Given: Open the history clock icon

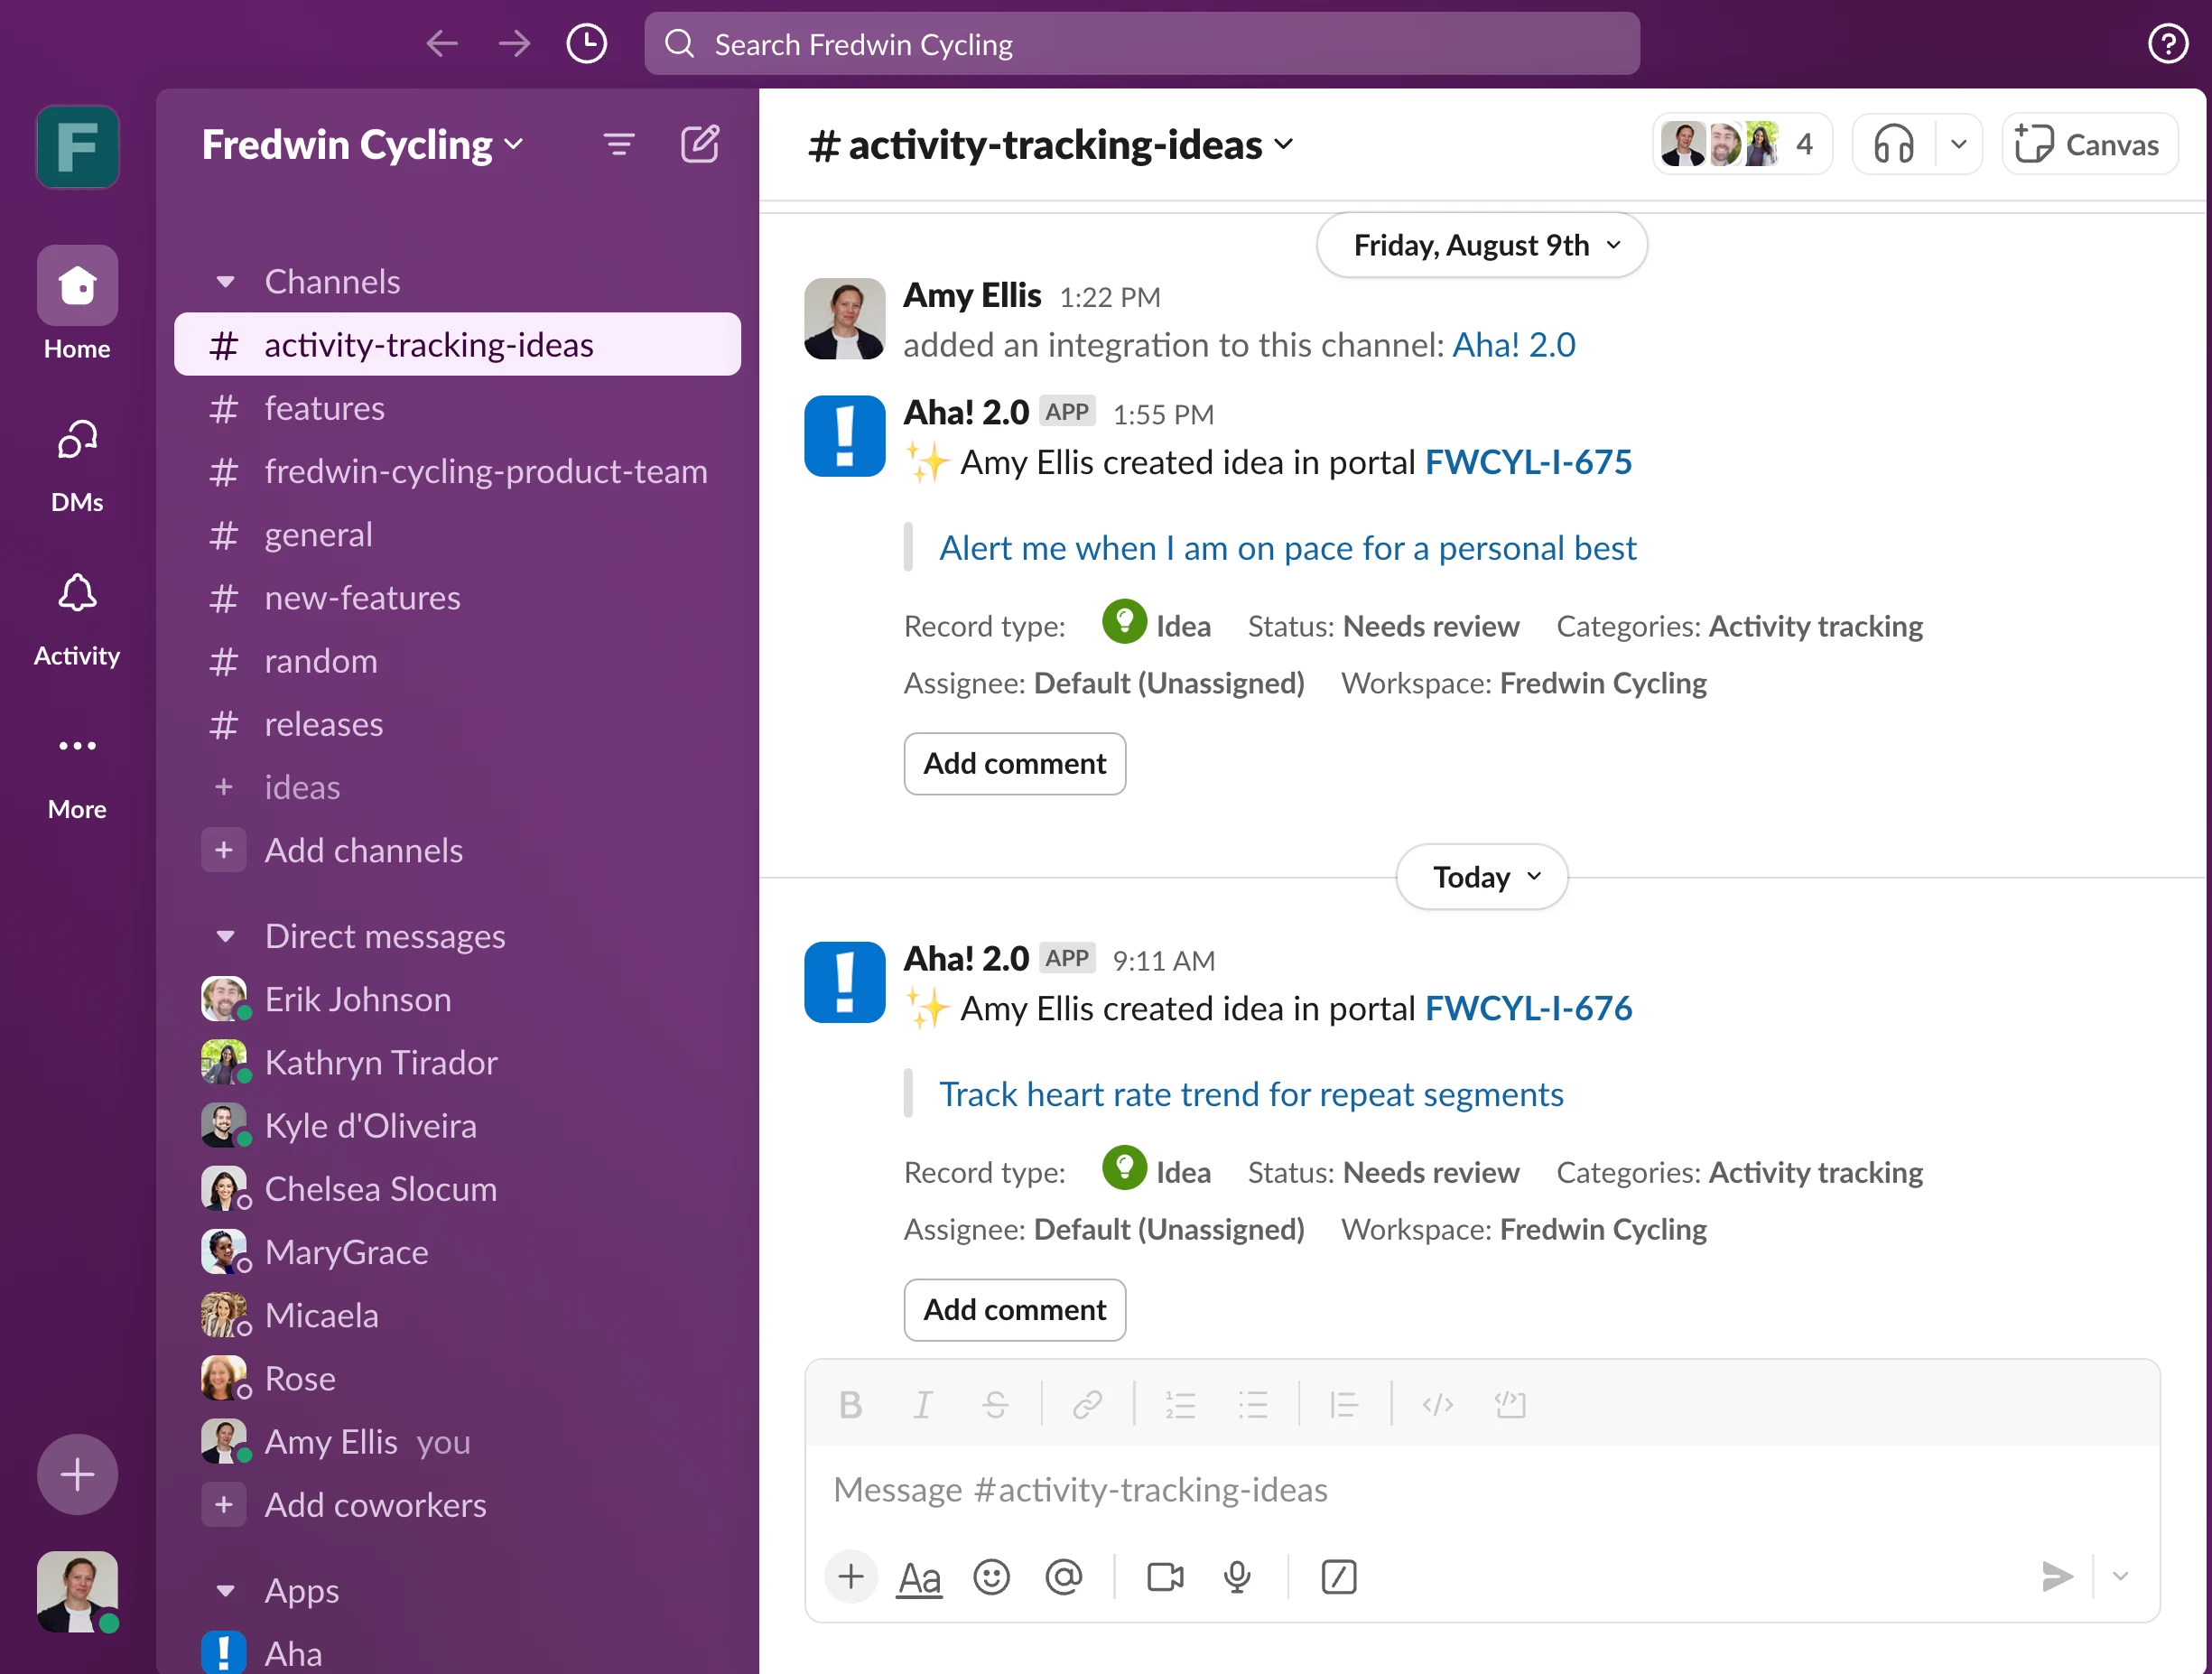Looking at the screenshot, I should point(586,44).
